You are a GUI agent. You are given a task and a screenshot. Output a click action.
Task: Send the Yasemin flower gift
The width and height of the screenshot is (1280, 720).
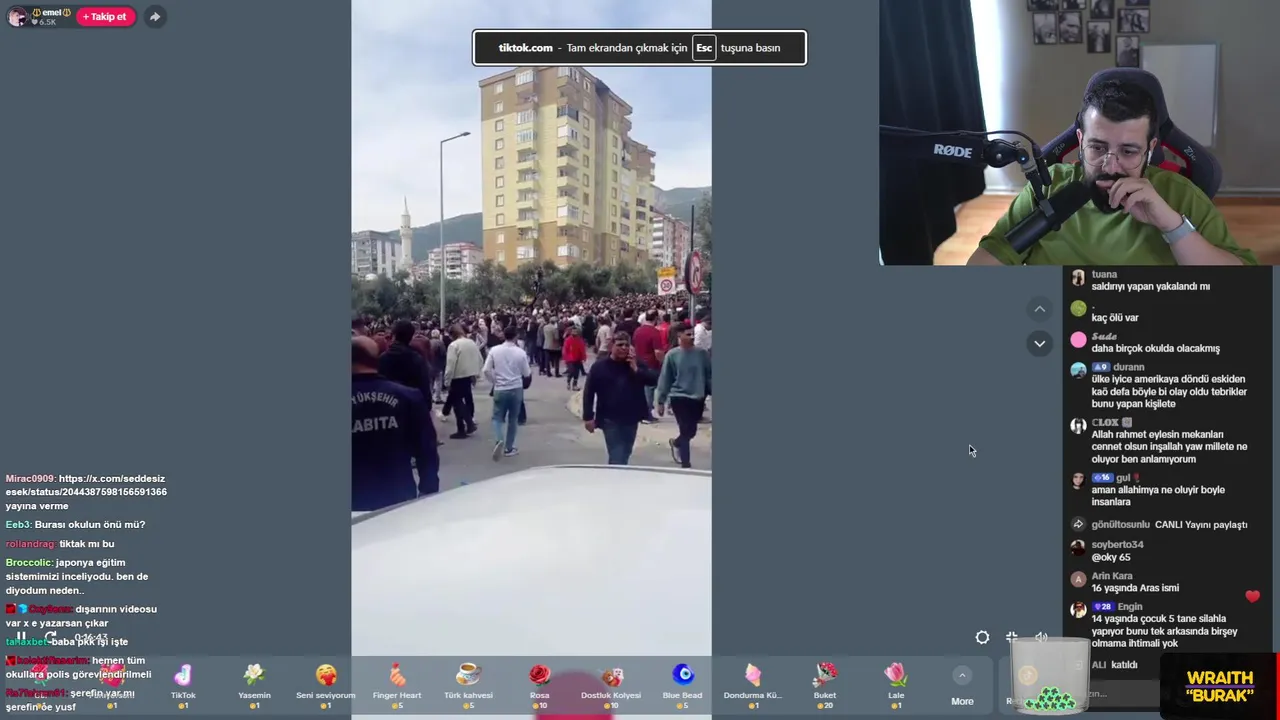point(254,685)
